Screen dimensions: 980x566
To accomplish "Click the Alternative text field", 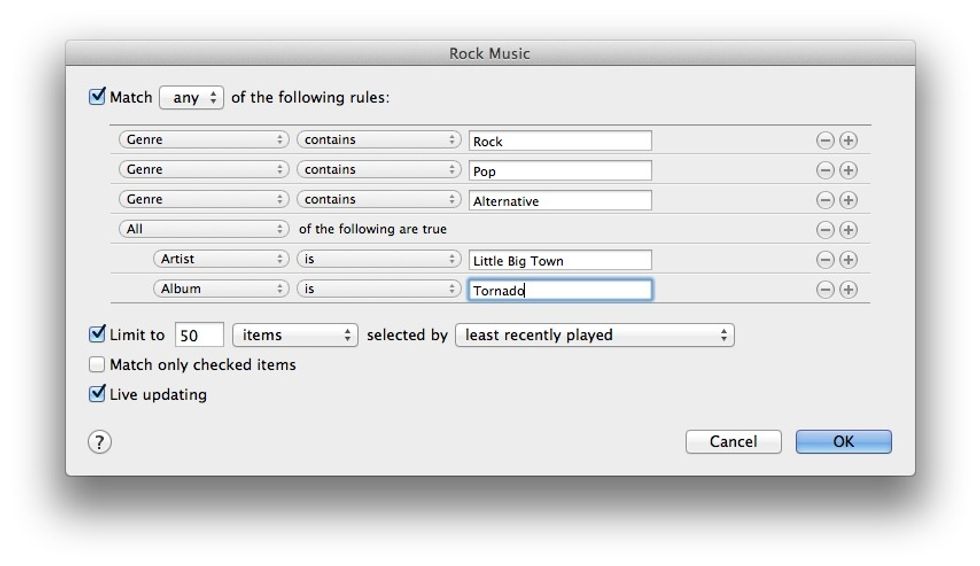I will point(560,201).
